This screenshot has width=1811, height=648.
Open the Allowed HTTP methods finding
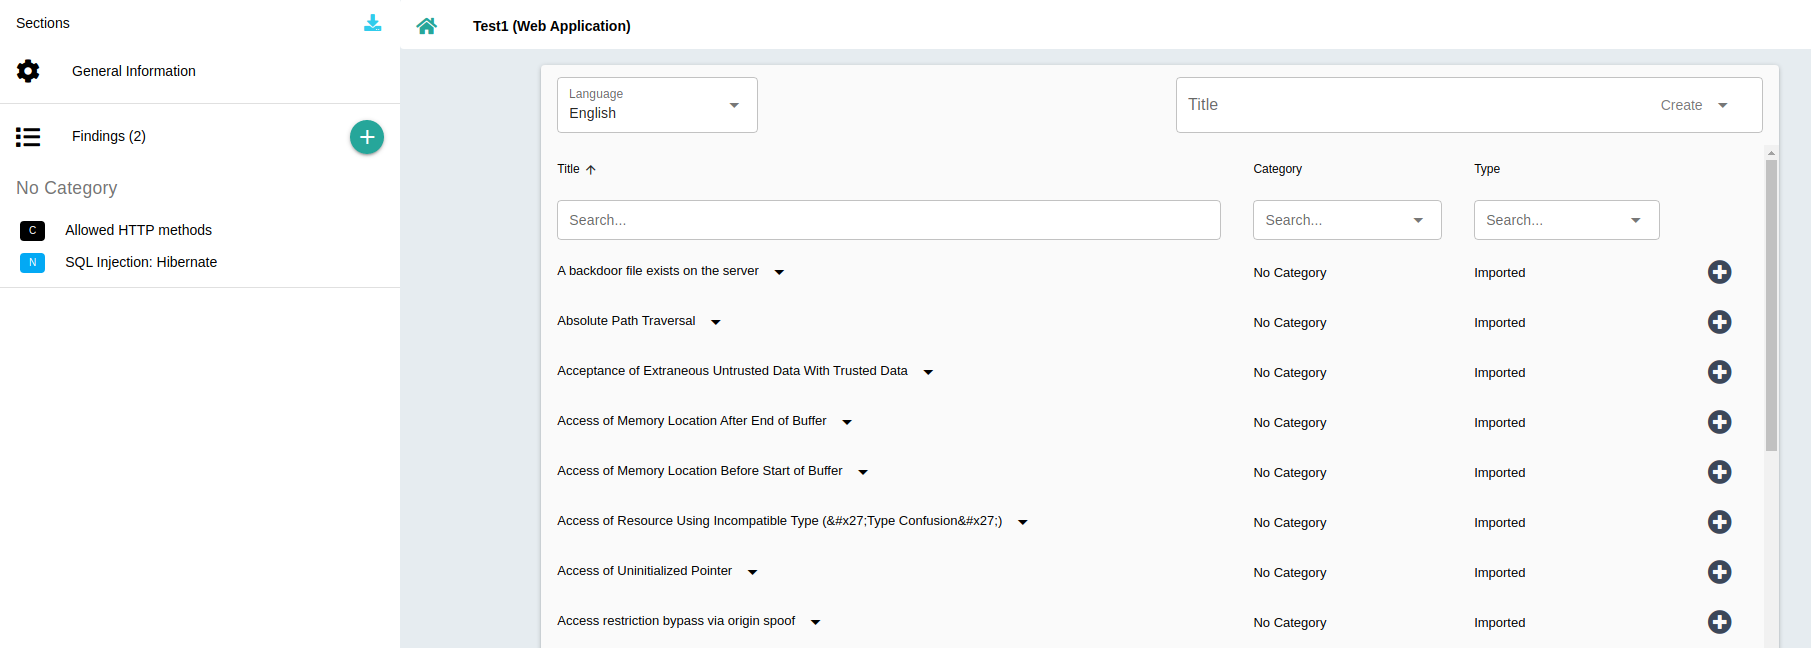[138, 230]
